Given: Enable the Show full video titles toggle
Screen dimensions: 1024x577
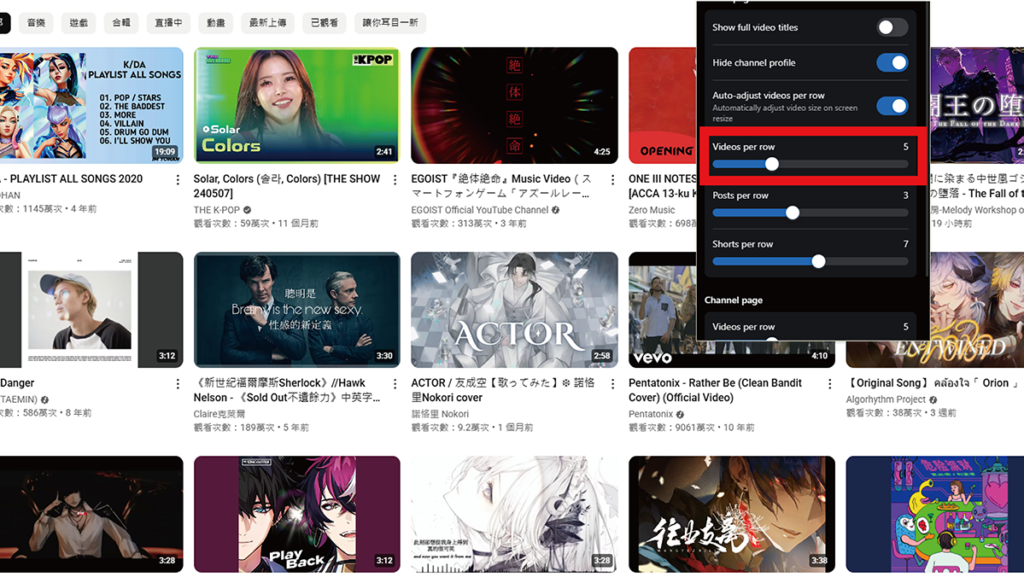Looking at the screenshot, I should [892, 27].
